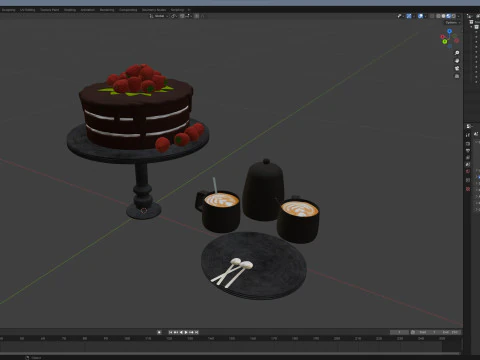Switch to the Compositing workspace tab
The width and height of the screenshot is (480, 360).
click(128, 10)
